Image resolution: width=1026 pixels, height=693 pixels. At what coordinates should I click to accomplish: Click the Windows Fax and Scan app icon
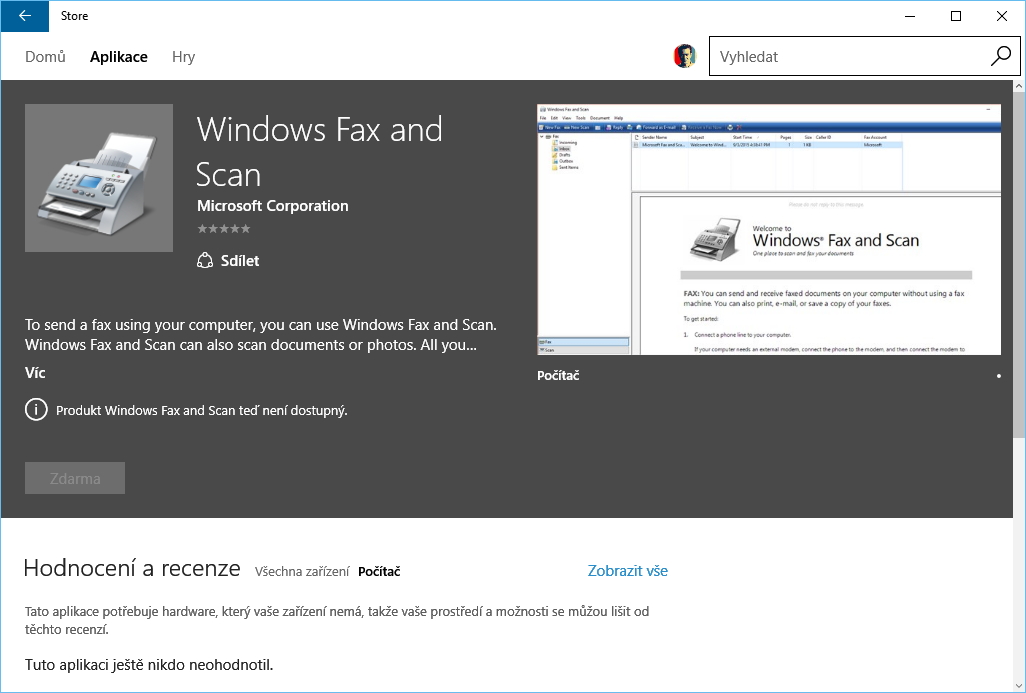tap(99, 178)
